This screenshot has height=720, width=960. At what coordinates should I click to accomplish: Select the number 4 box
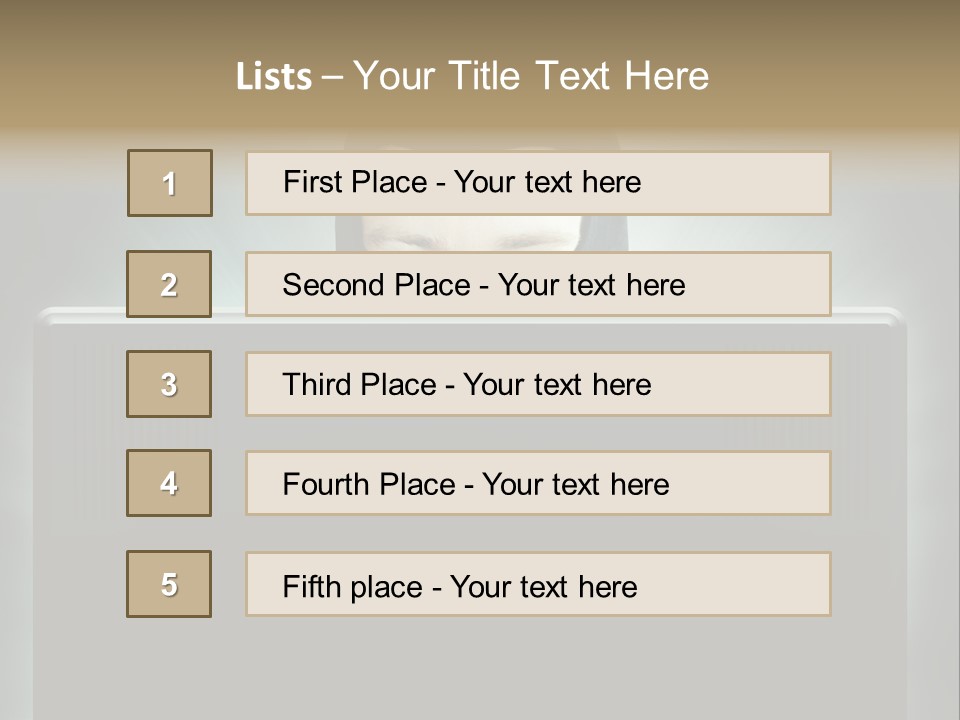pos(169,483)
